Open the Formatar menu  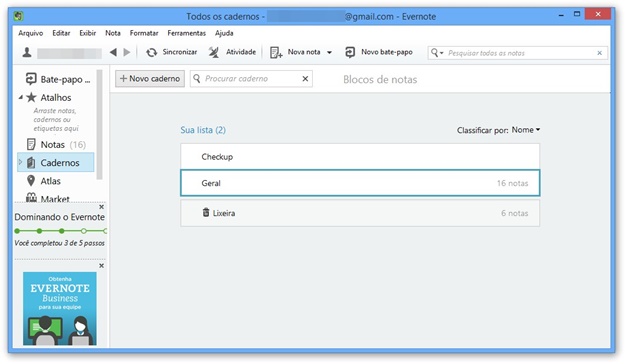point(144,33)
